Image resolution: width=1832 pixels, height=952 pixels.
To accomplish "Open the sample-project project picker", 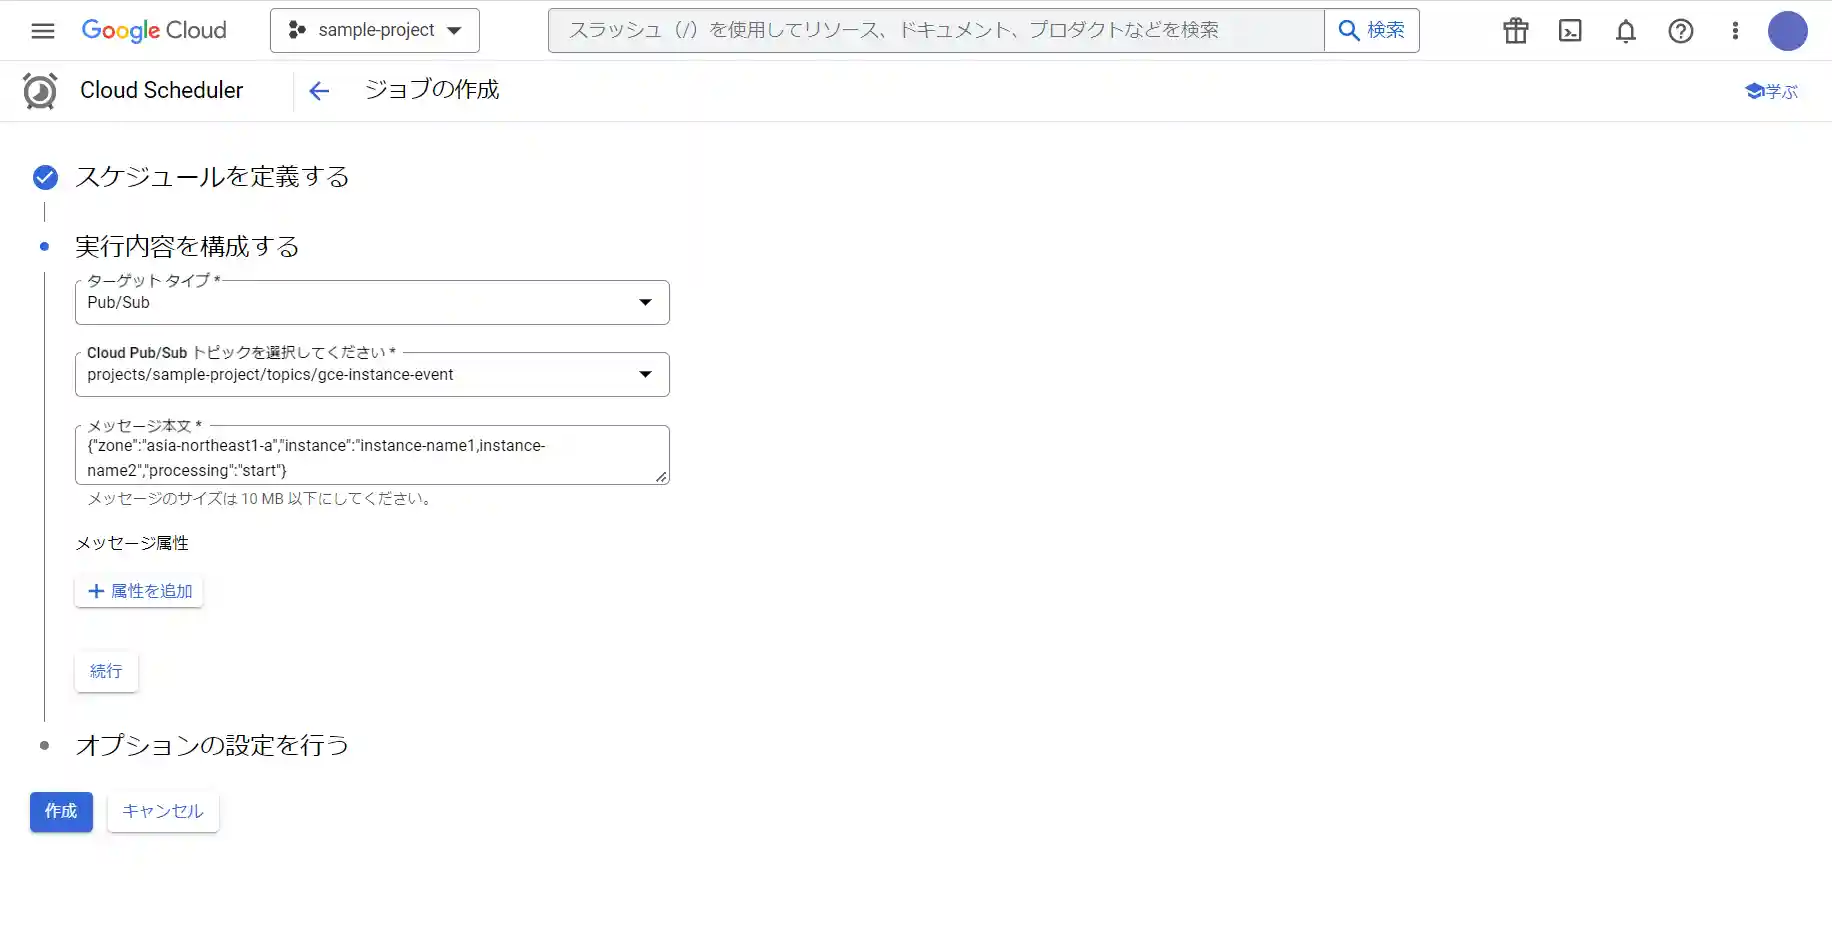I will coord(375,30).
